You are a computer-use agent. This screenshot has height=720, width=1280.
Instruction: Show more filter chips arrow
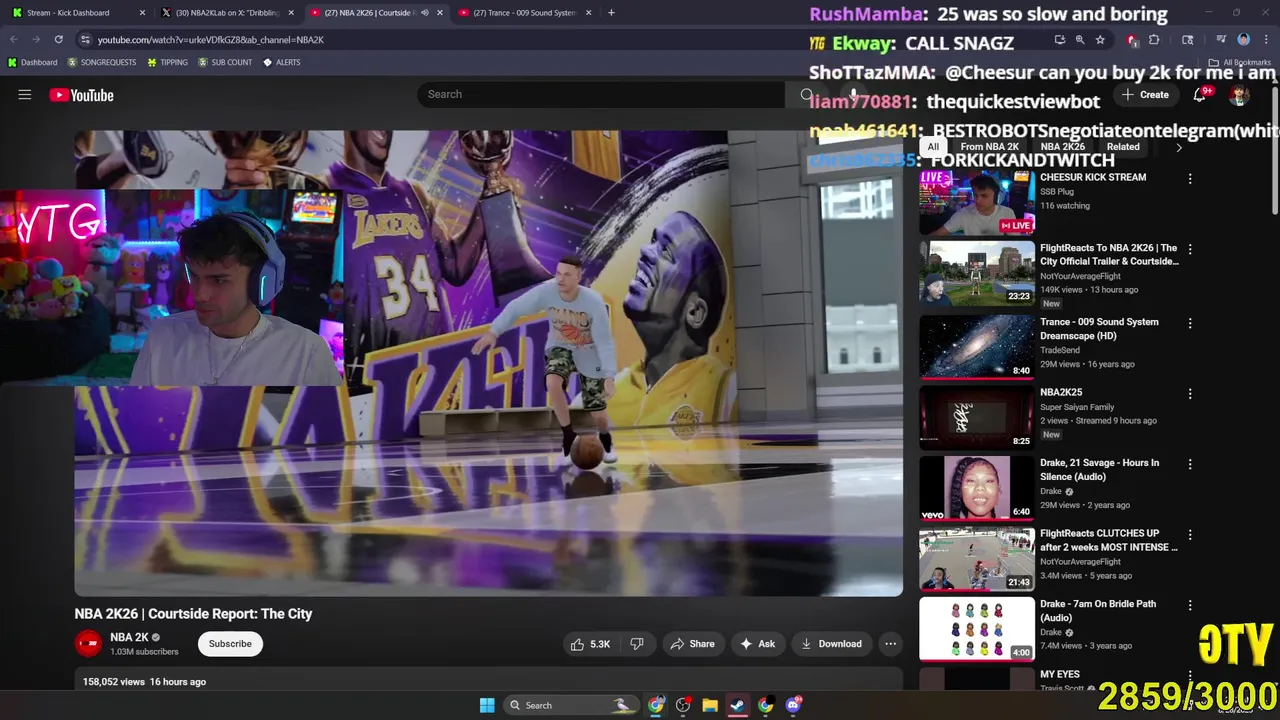[1179, 147]
